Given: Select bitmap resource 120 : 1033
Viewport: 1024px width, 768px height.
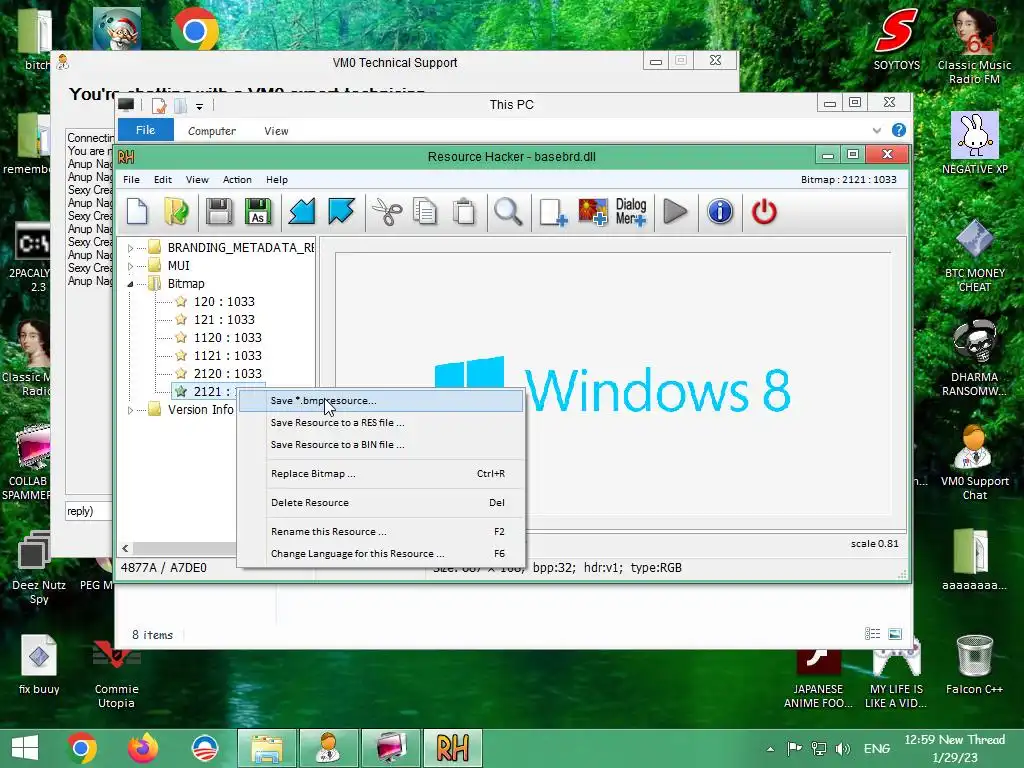Looking at the screenshot, I should [x=224, y=302].
